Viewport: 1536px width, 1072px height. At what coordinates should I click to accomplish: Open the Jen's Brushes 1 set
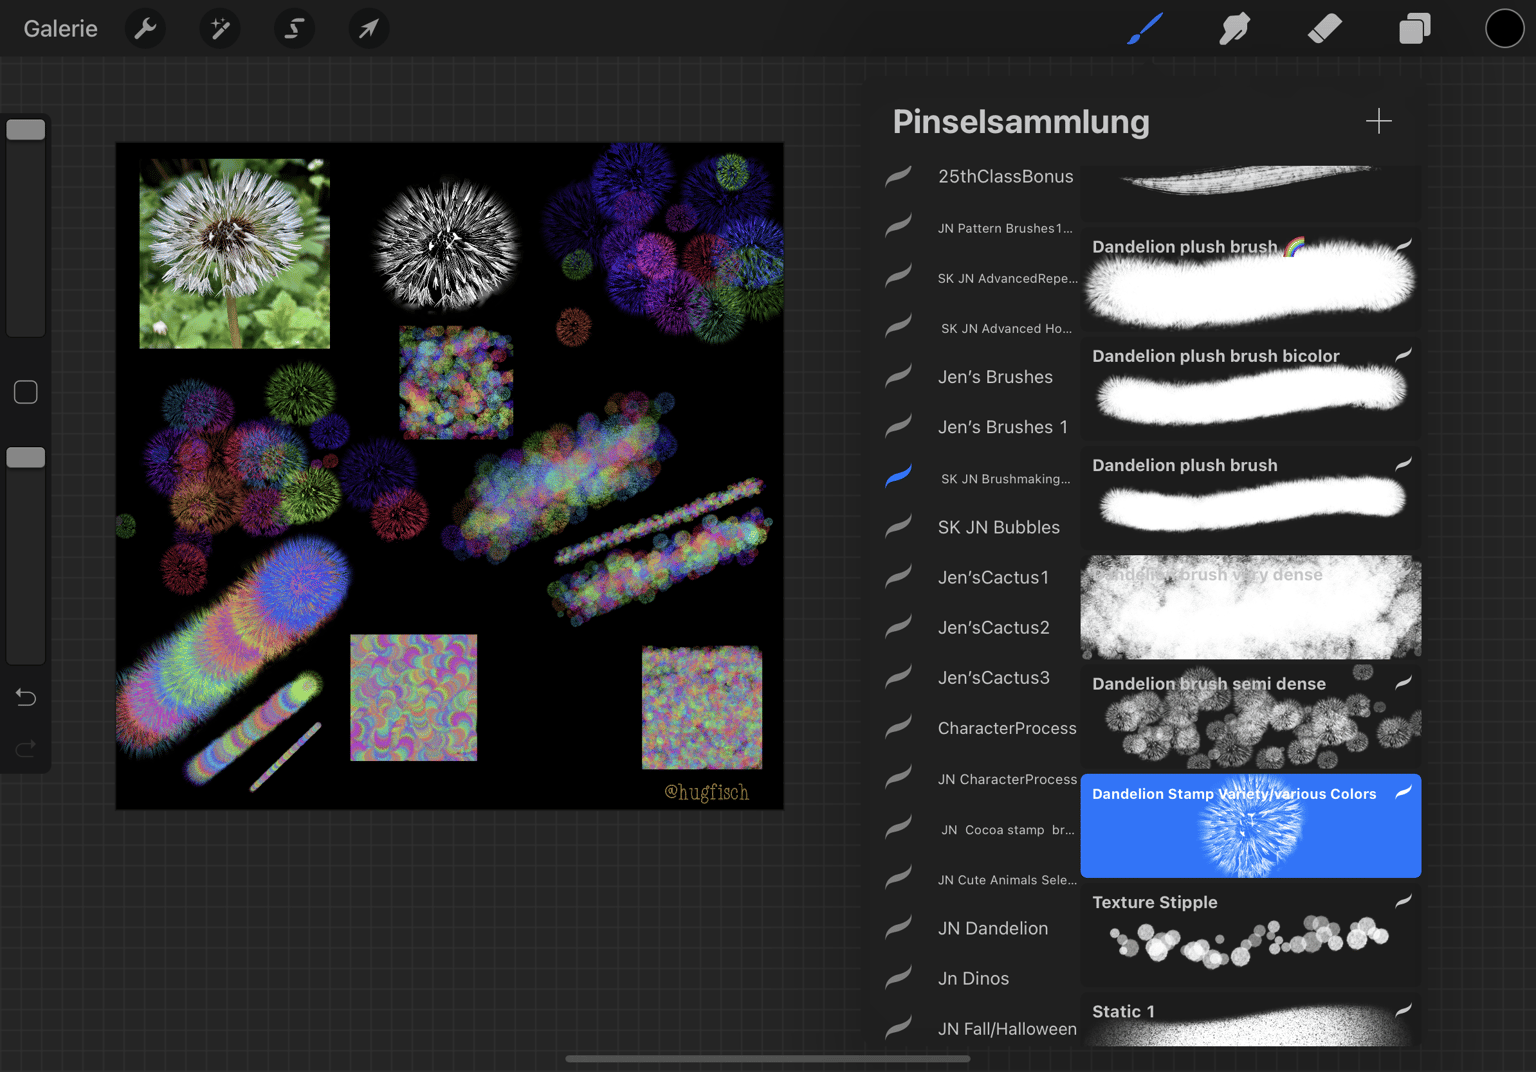pyautogui.click(x=980, y=427)
